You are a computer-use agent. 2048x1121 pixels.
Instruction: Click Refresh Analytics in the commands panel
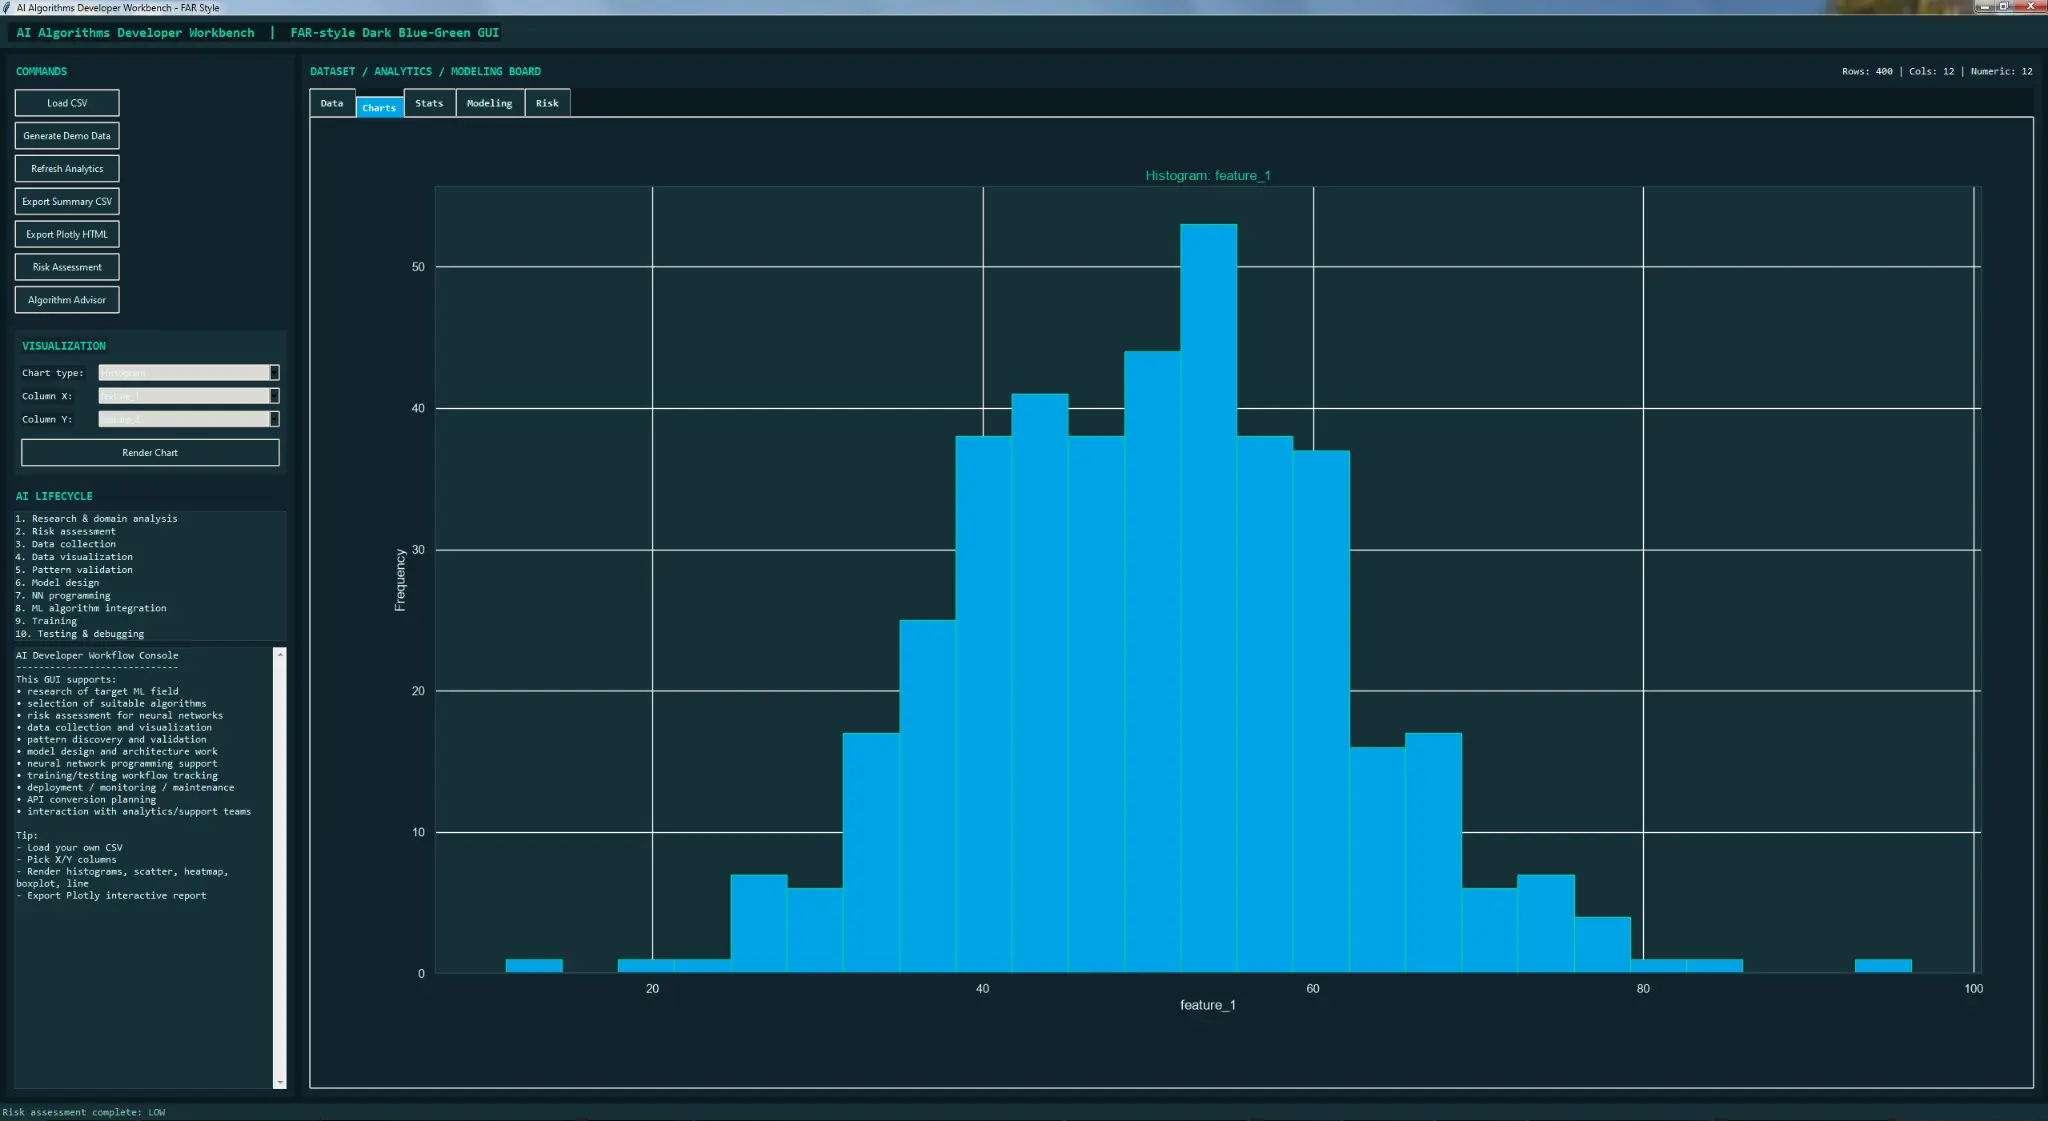[x=67, y=169]
